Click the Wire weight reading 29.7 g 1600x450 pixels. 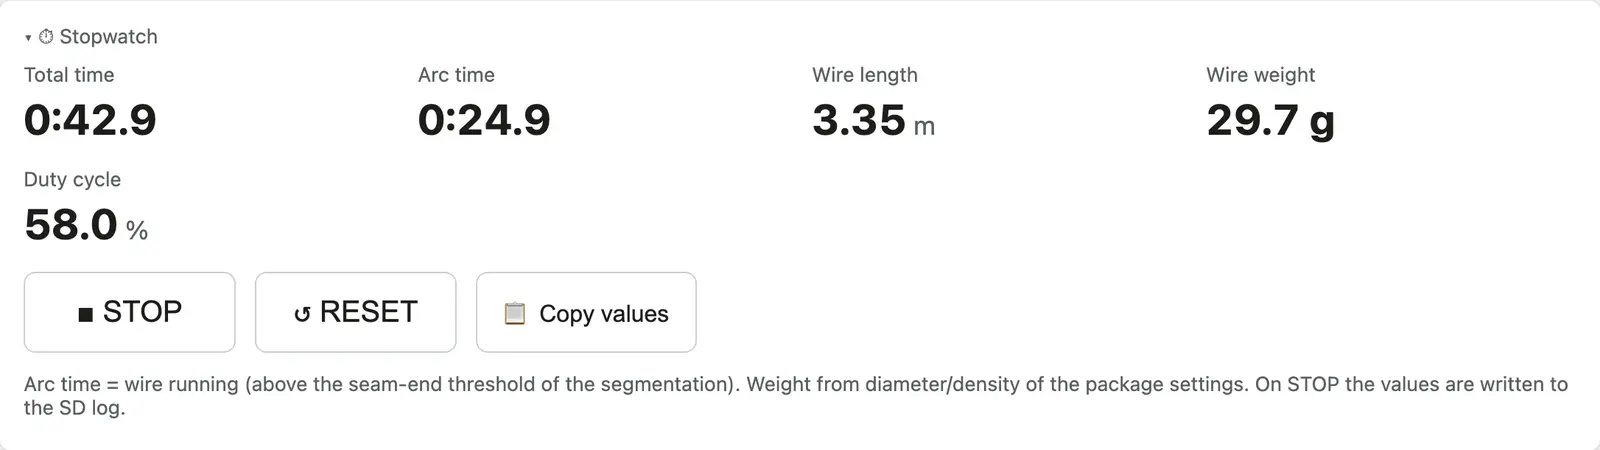coord(1271,121)
